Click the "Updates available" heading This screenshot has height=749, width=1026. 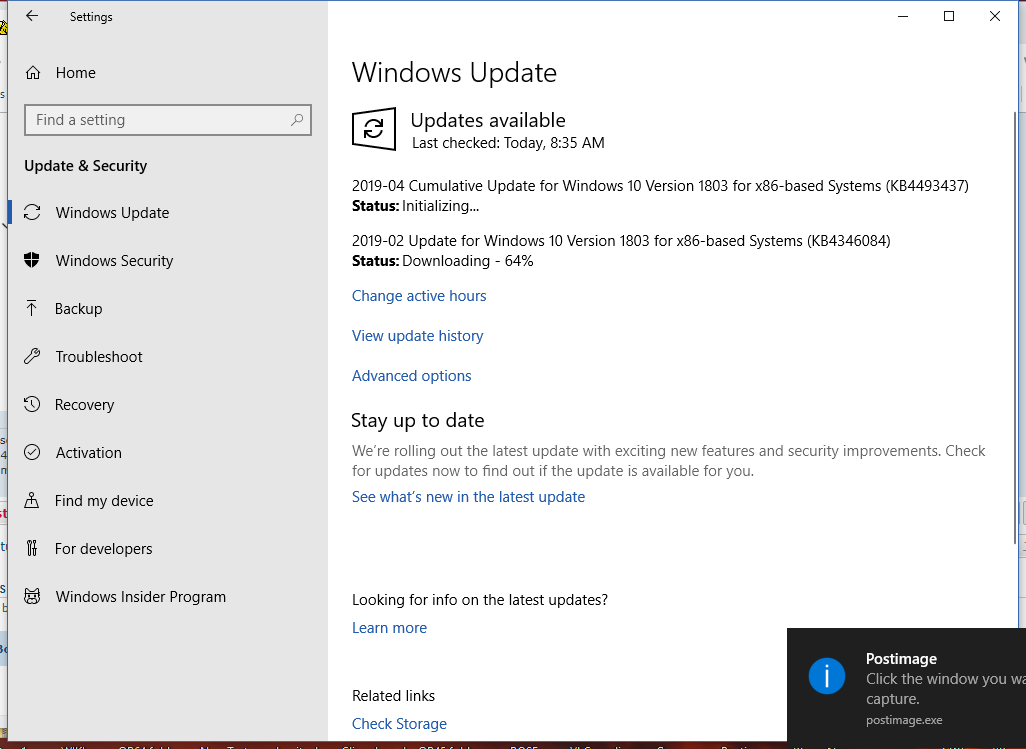pos(488,120)
